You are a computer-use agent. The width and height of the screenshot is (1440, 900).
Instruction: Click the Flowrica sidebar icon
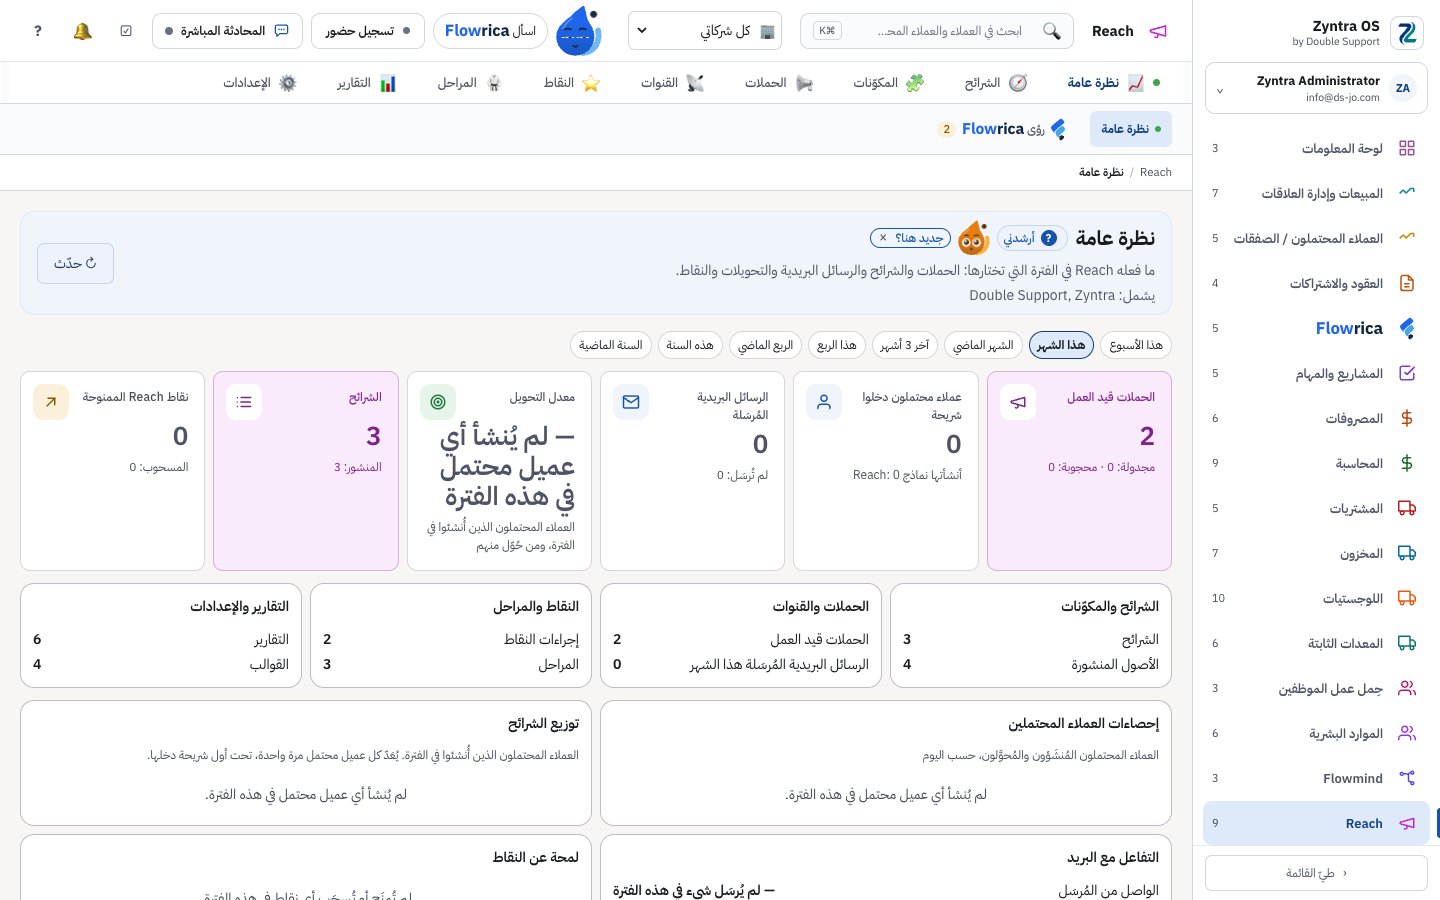coord(1407,328)
